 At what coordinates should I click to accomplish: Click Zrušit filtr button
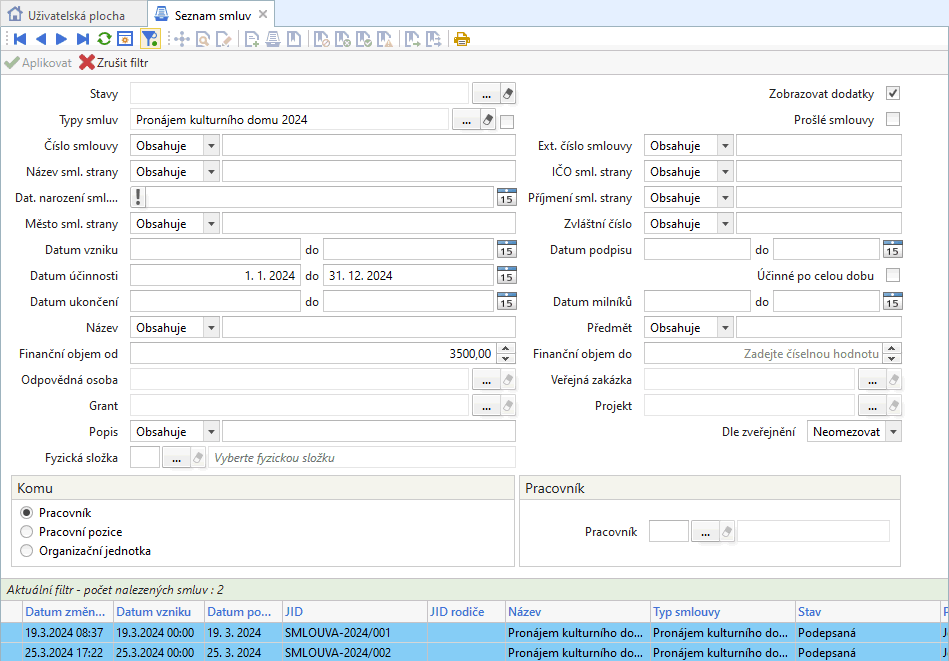coord(113,63)
